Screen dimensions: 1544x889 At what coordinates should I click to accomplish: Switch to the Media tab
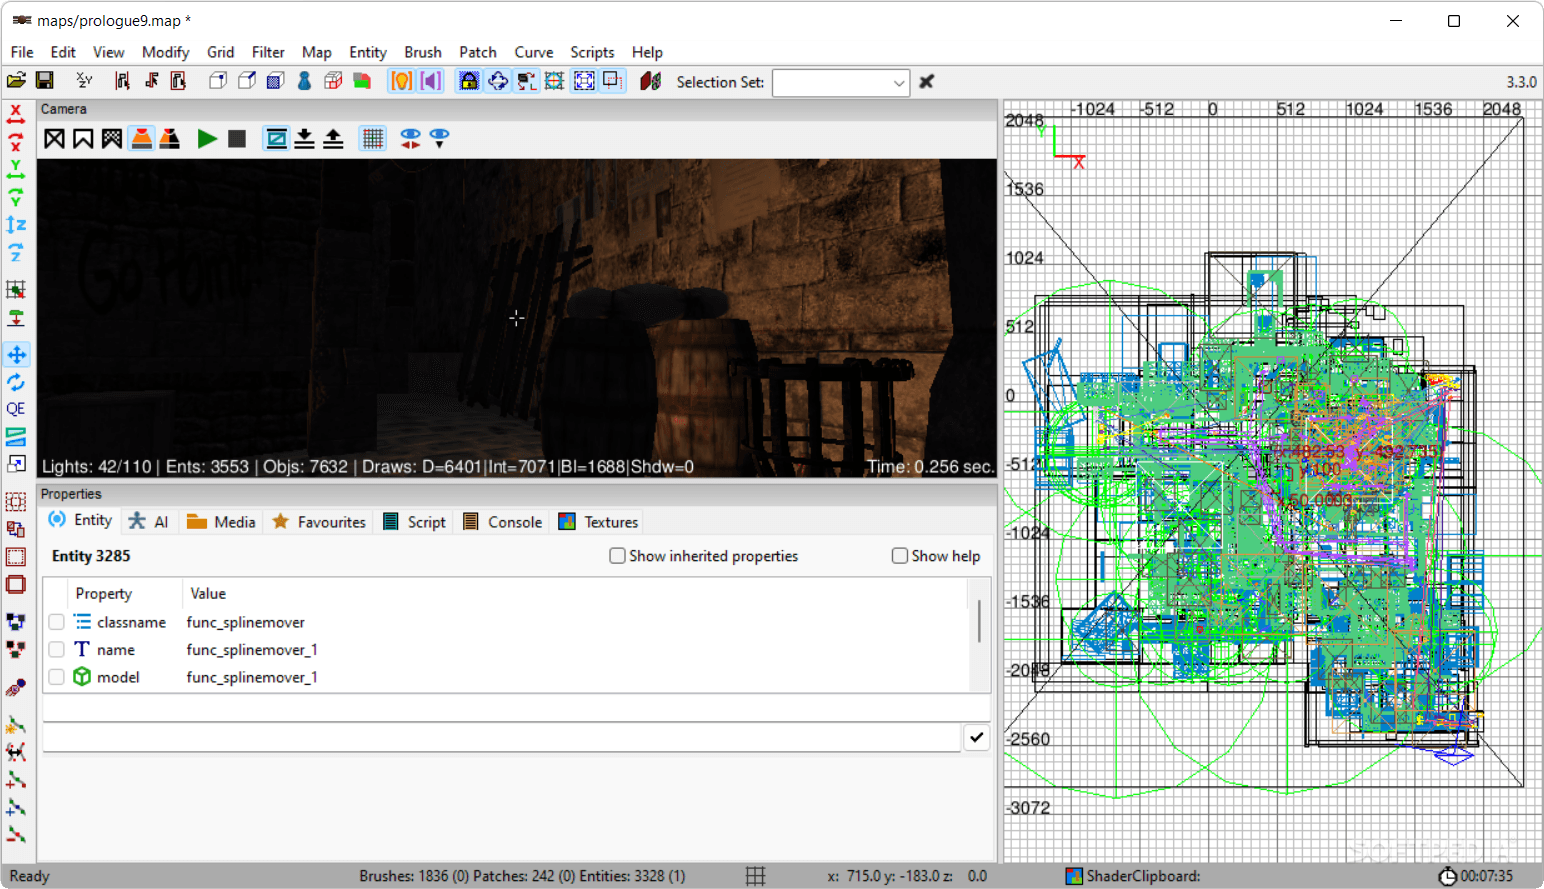(x=221, y=522)
